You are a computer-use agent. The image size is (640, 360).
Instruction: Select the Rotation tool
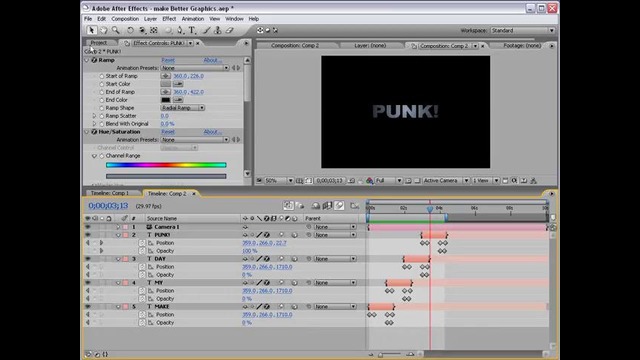[130, 30]
